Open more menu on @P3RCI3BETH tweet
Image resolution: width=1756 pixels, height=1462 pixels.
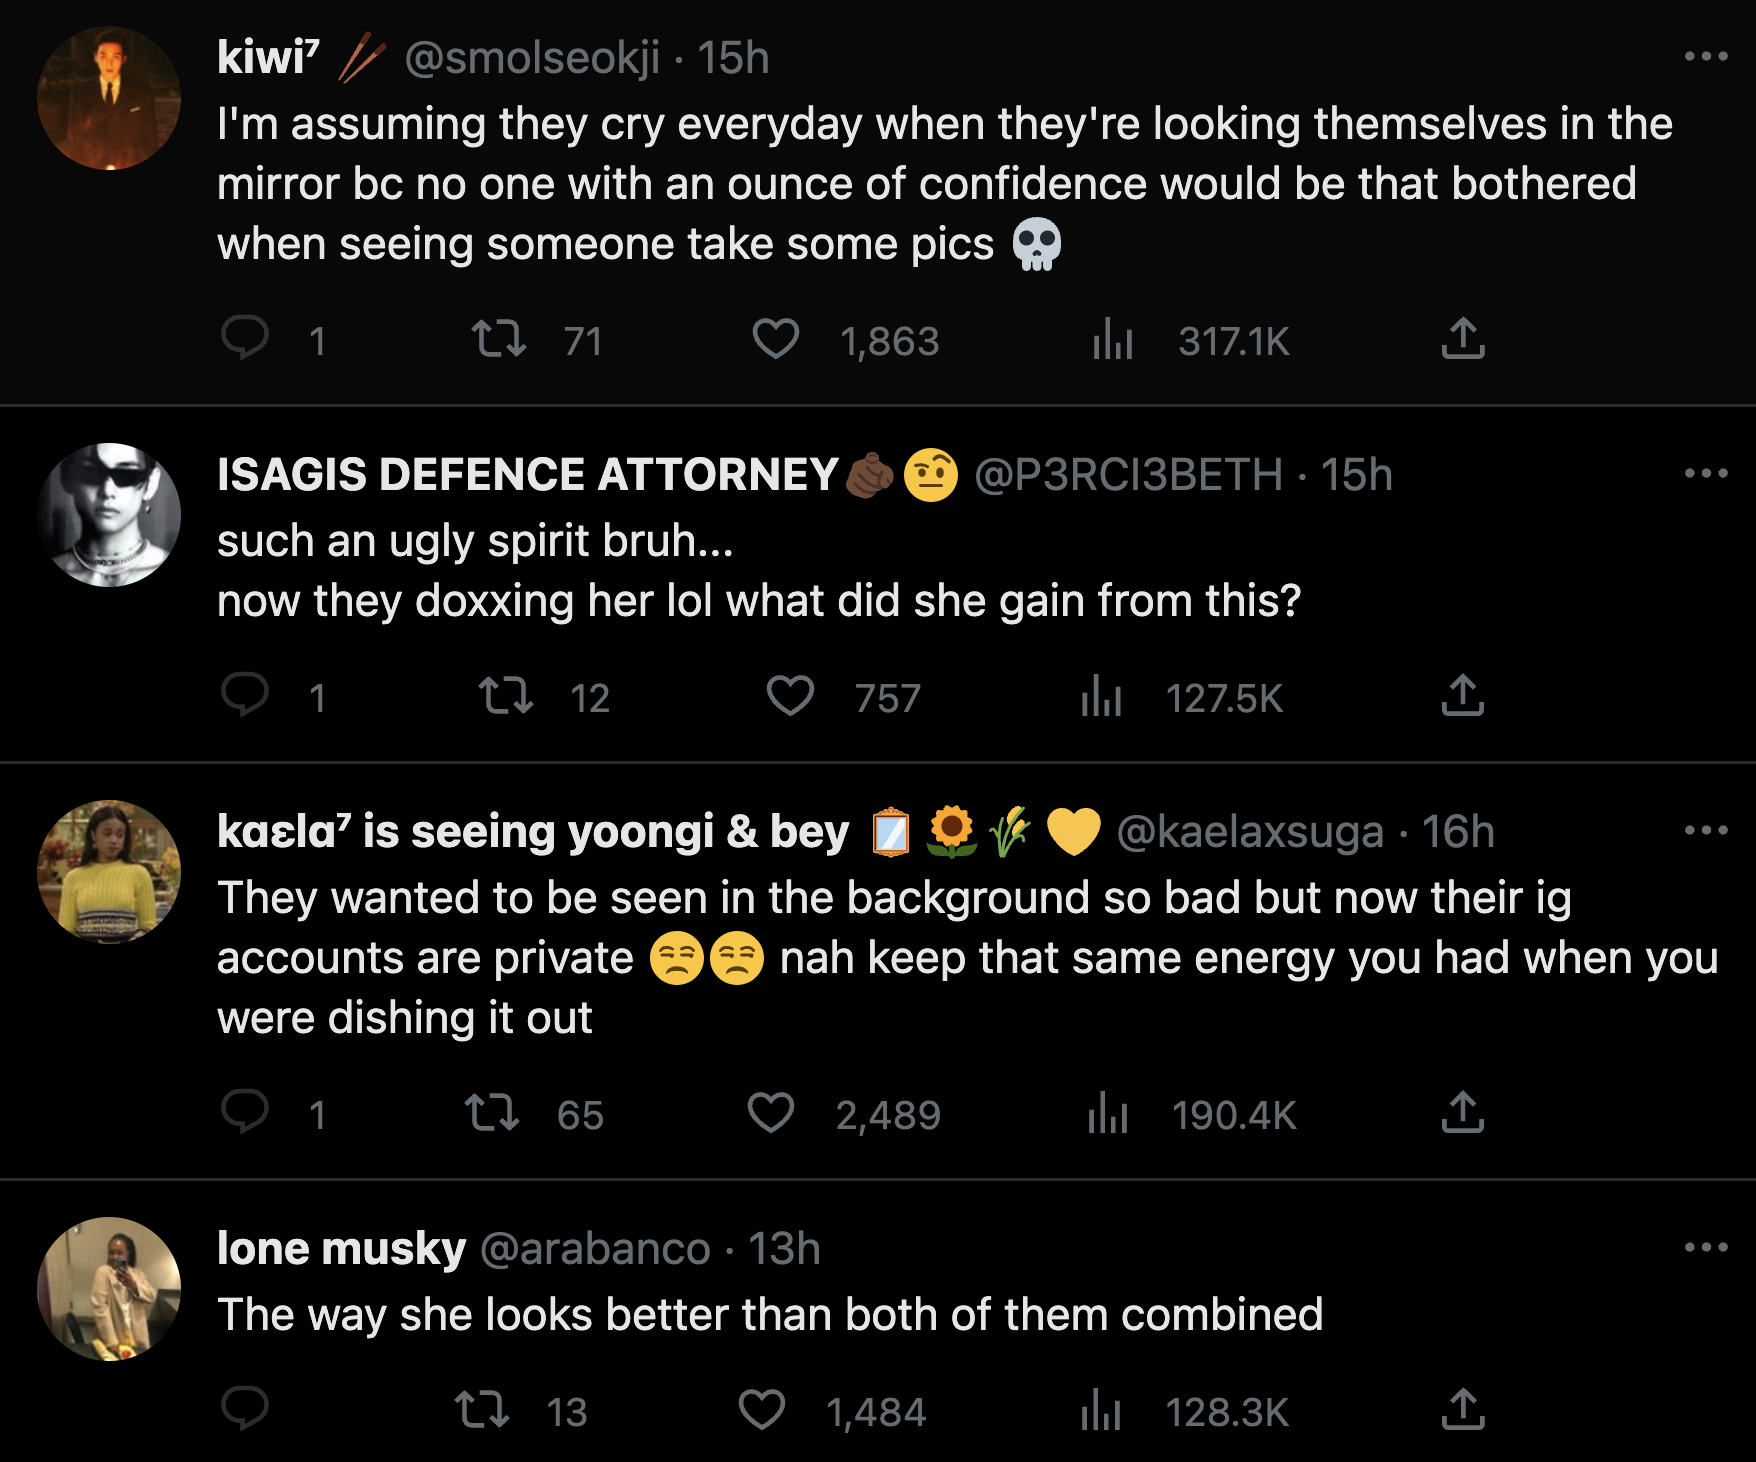pos(1705,473)
